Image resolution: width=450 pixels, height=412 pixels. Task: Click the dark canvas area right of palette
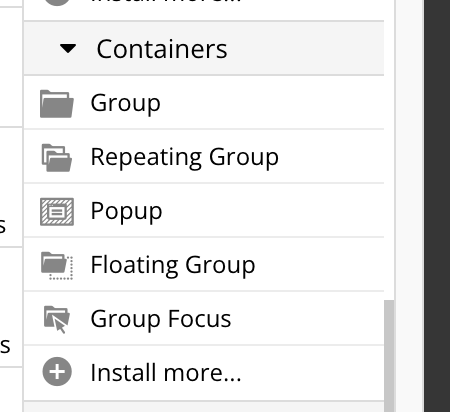coord(437,206)
